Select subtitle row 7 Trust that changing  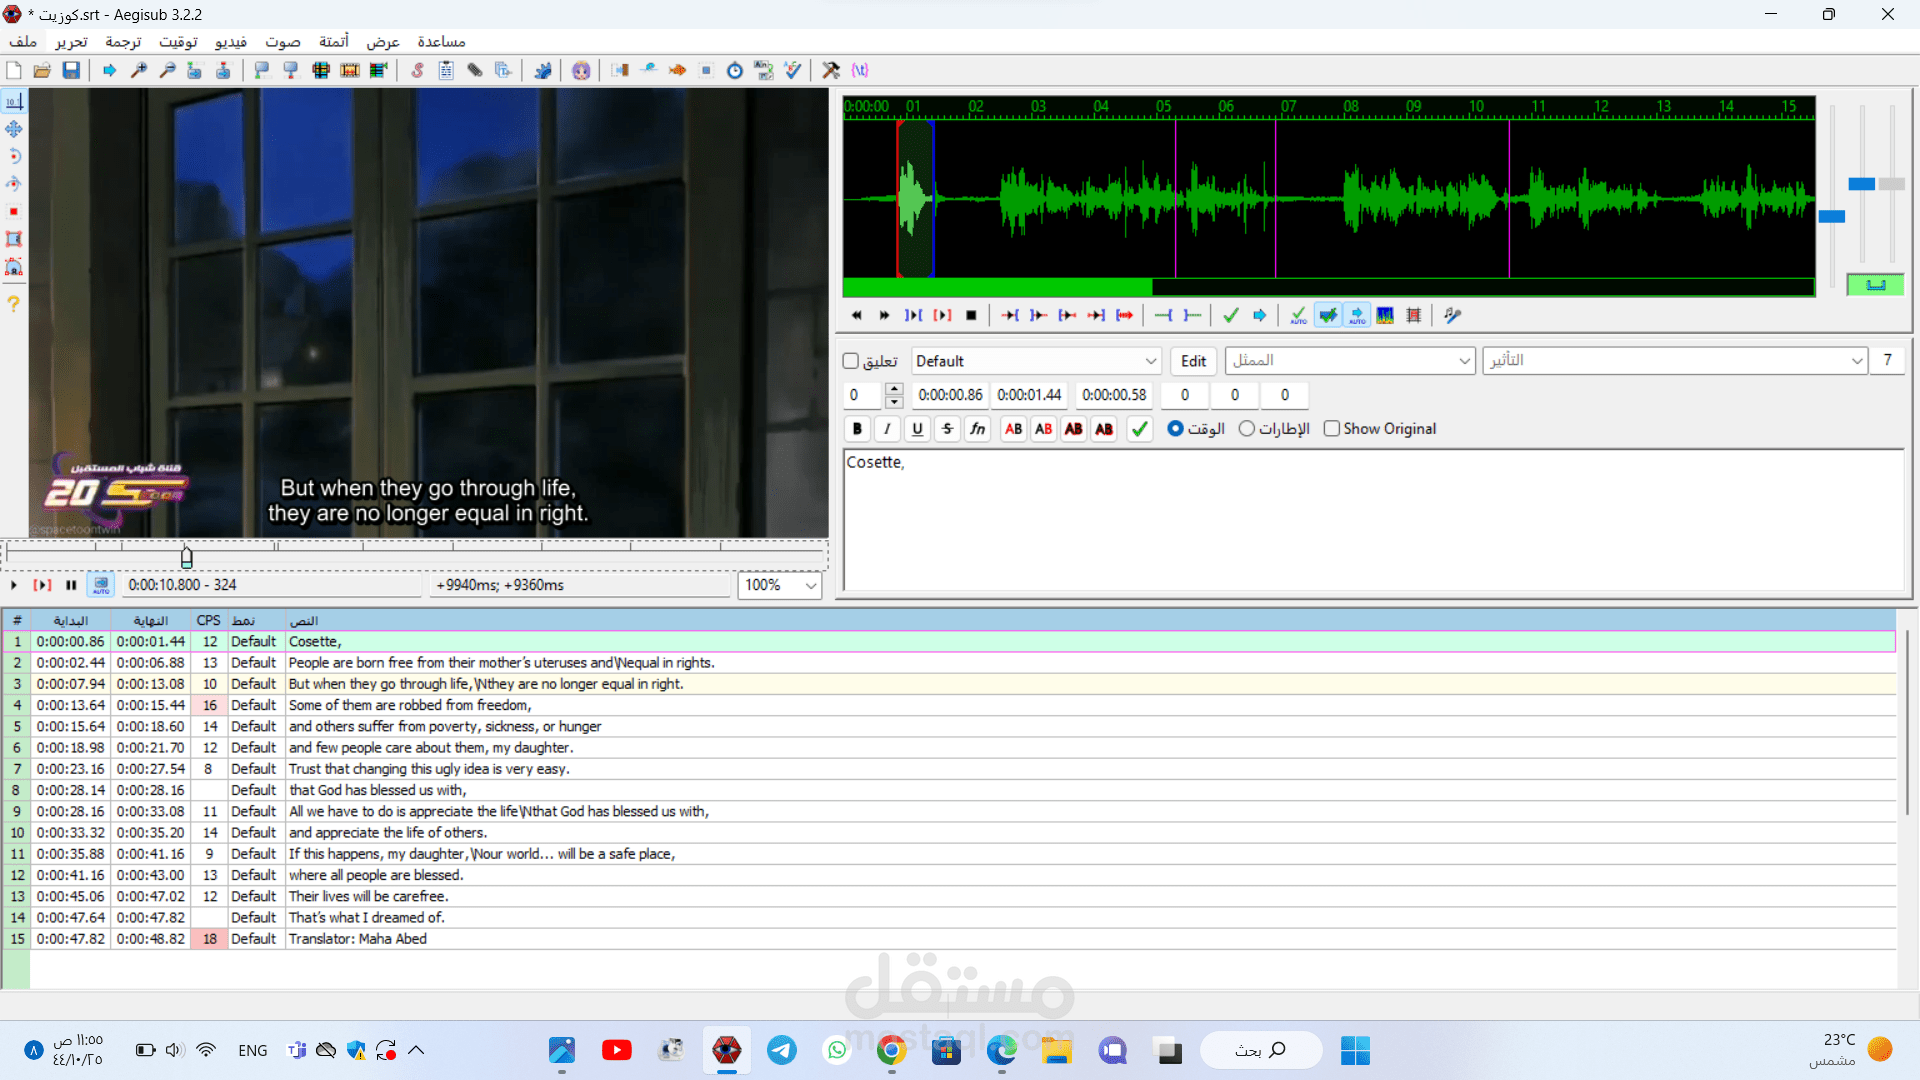[x=428, y=769]
